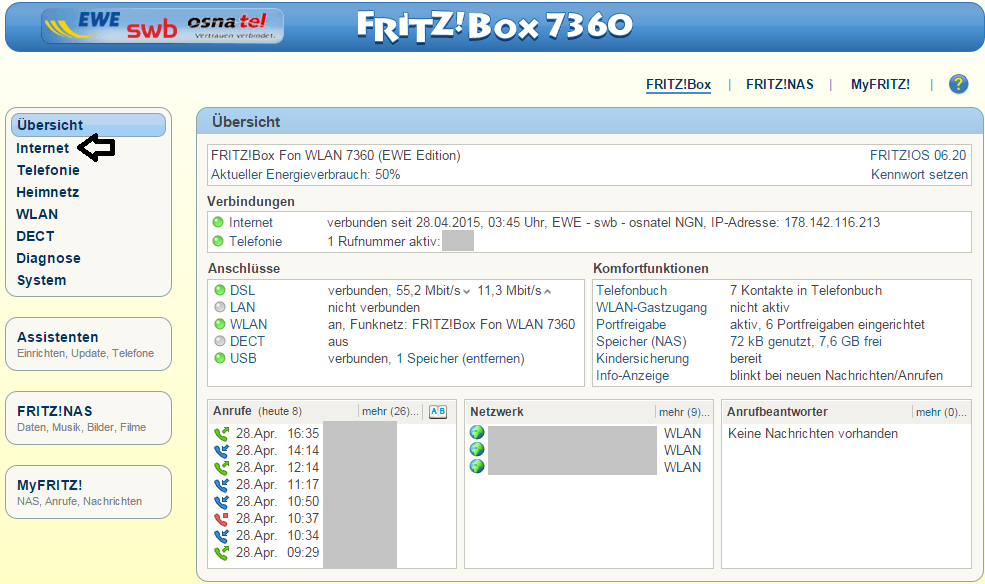Click the green status LED next to DSL
This screenshot has width=985, height=584.
220,290
